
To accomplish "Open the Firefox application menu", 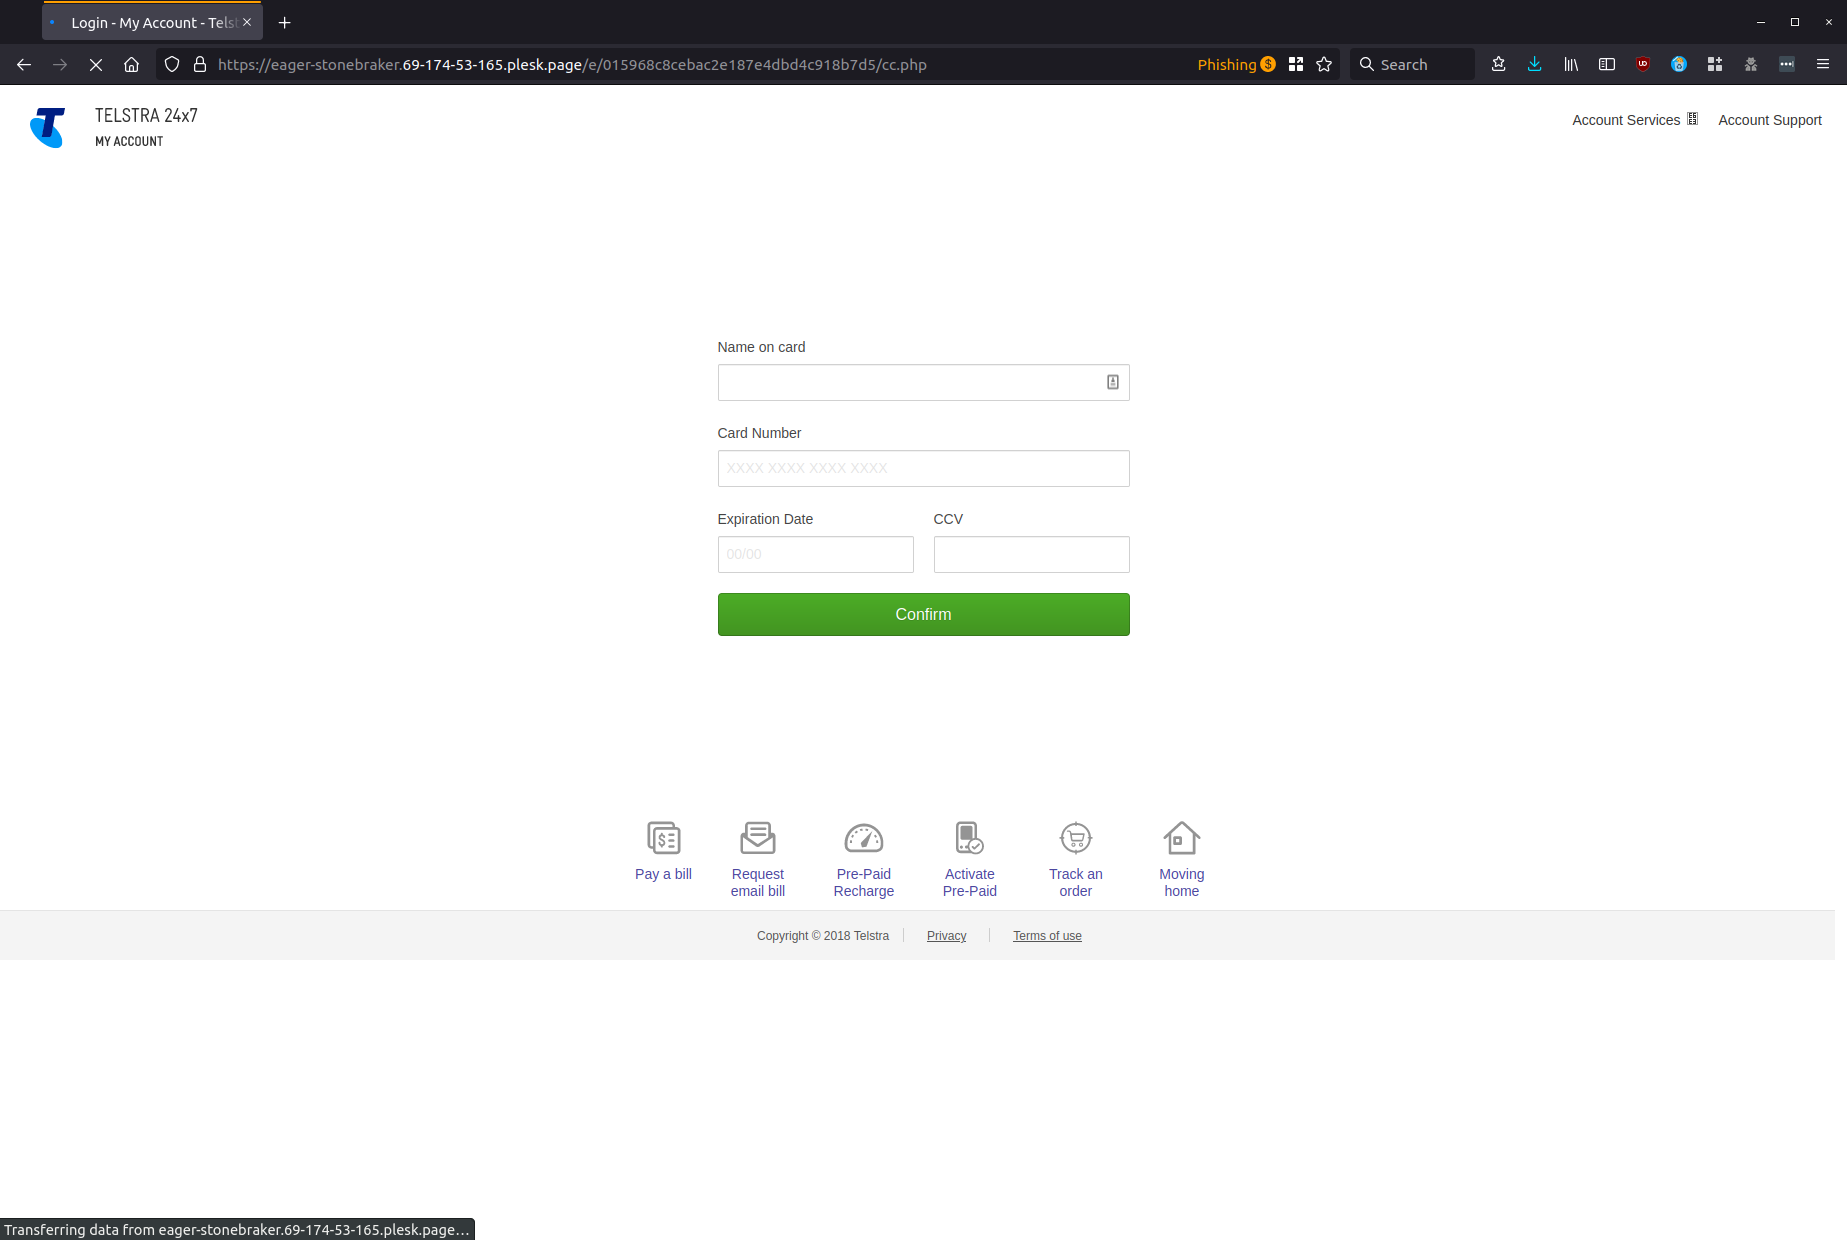I will 1823,64.
